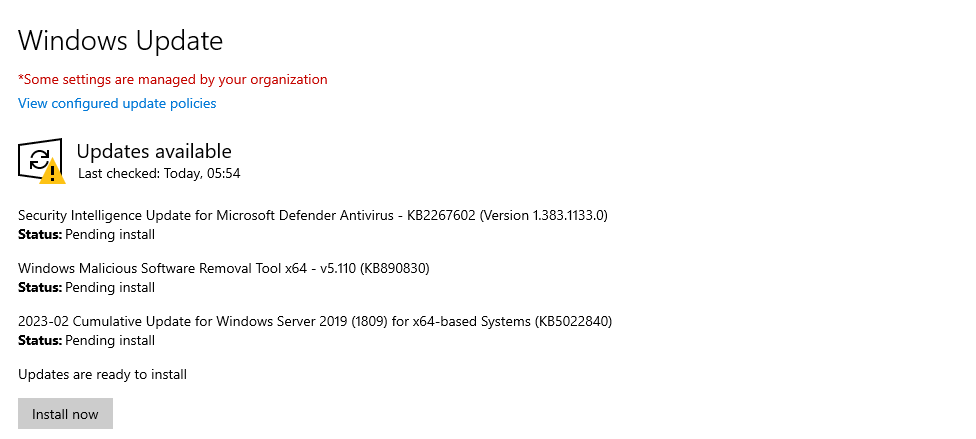
Task: Click the update sync arrows status icon
Action: coord(38,157)
